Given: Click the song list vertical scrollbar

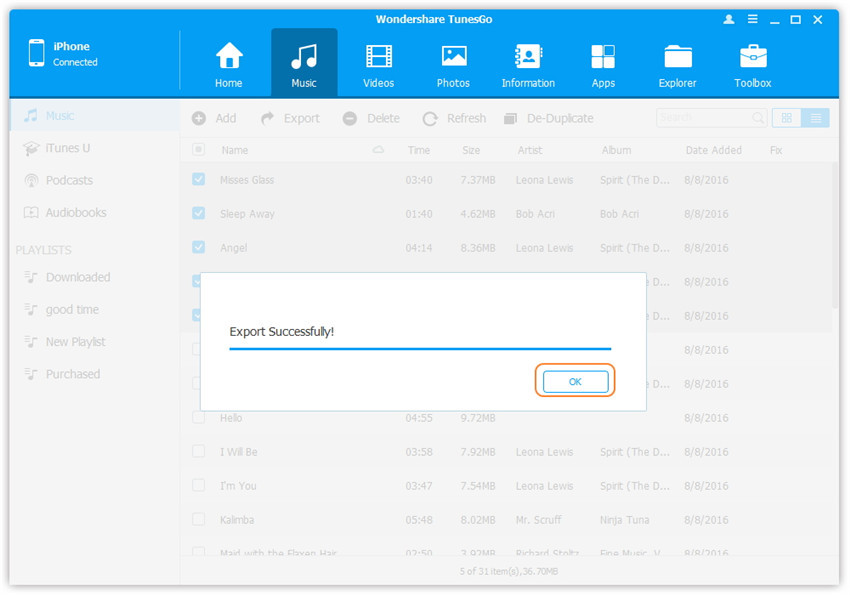Looking at the screenshot, I should (834, 240).
